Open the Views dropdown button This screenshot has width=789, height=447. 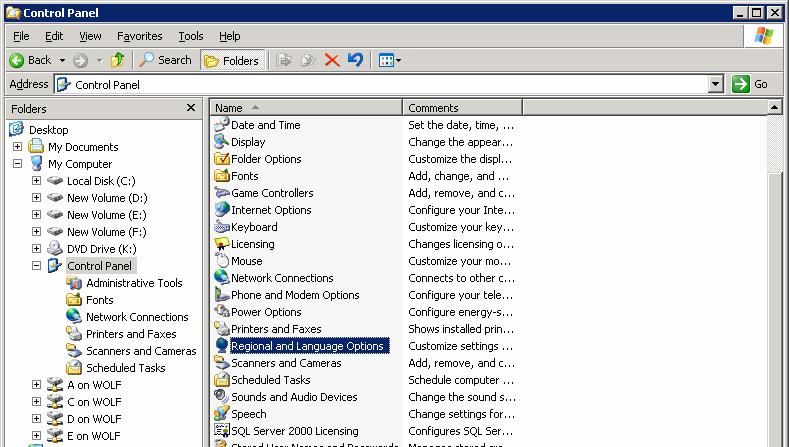coord(389,60)
